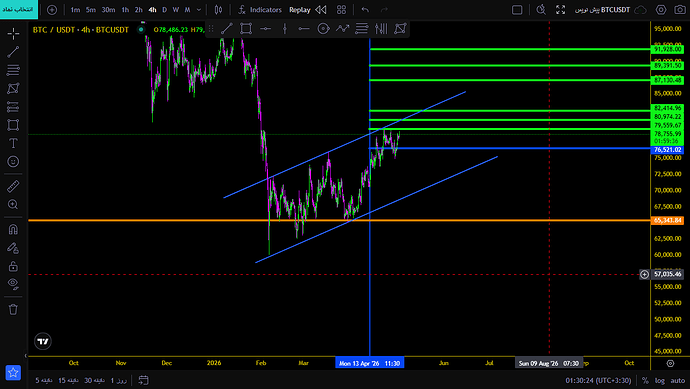690x389 pixels.
Task: Switch to 30m timeframe
Action: (x=108, y=10)
